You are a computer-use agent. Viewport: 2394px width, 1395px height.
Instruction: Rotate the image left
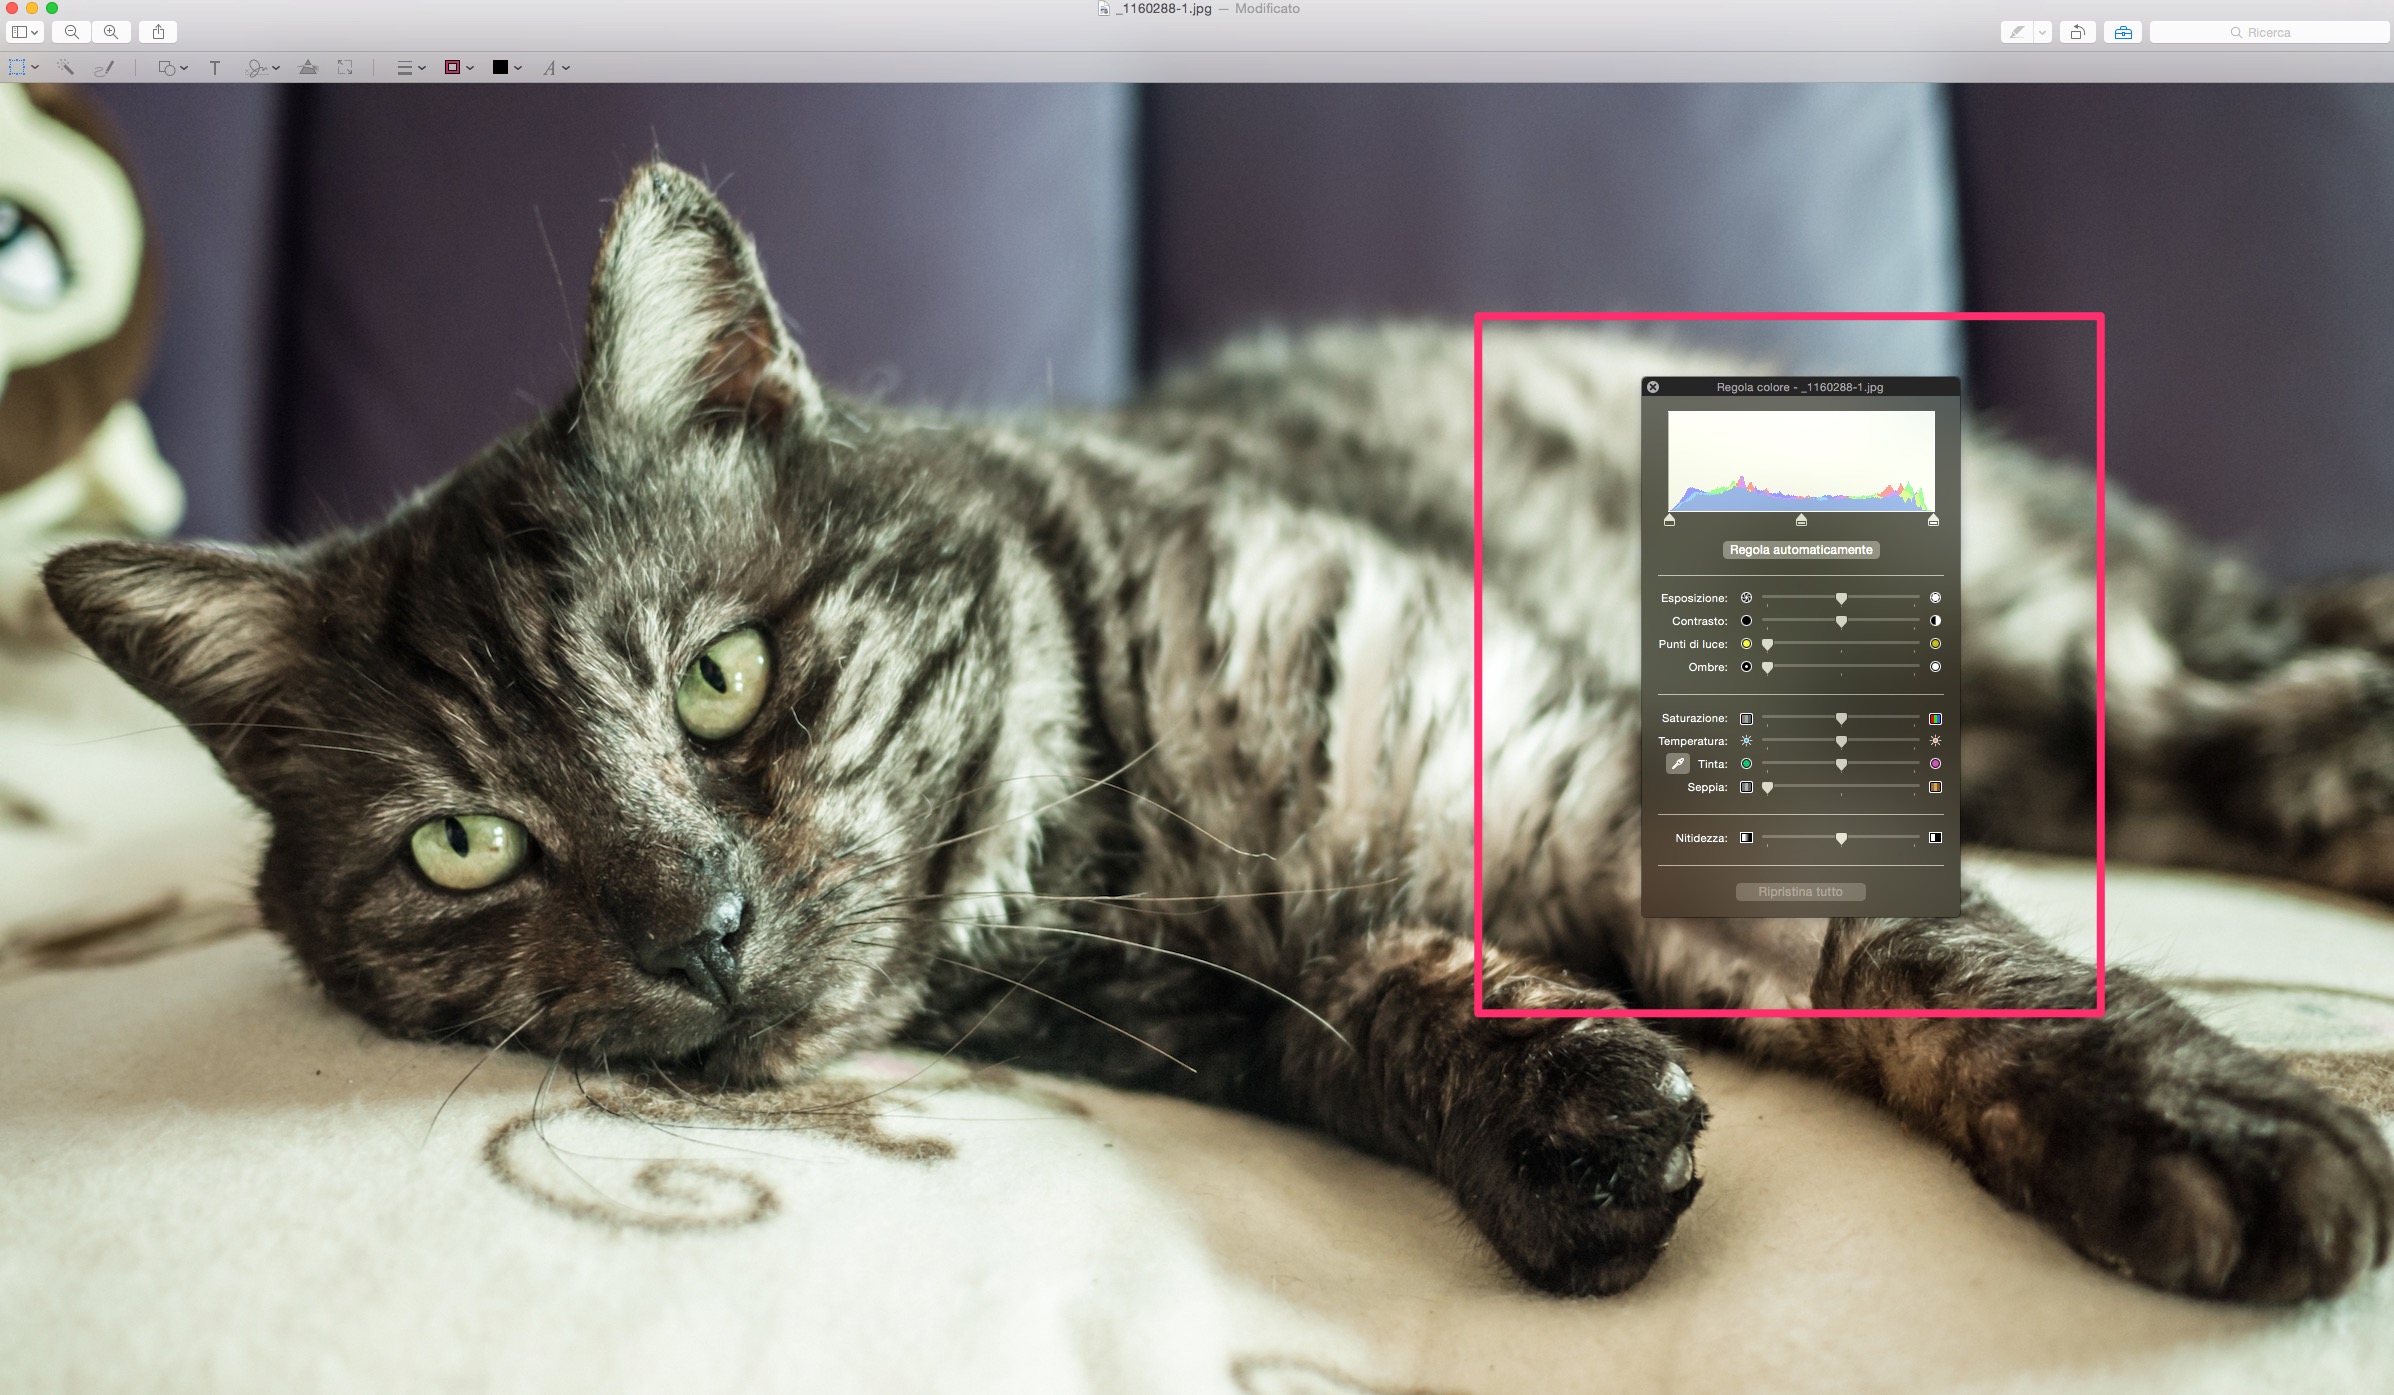2077,32
